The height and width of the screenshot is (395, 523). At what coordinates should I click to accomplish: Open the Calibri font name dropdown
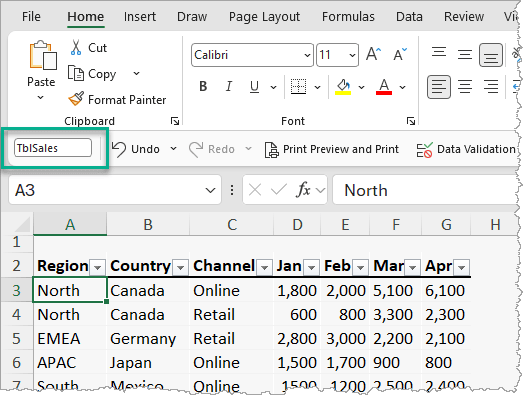pyautogui.click(x=307, y=55)
